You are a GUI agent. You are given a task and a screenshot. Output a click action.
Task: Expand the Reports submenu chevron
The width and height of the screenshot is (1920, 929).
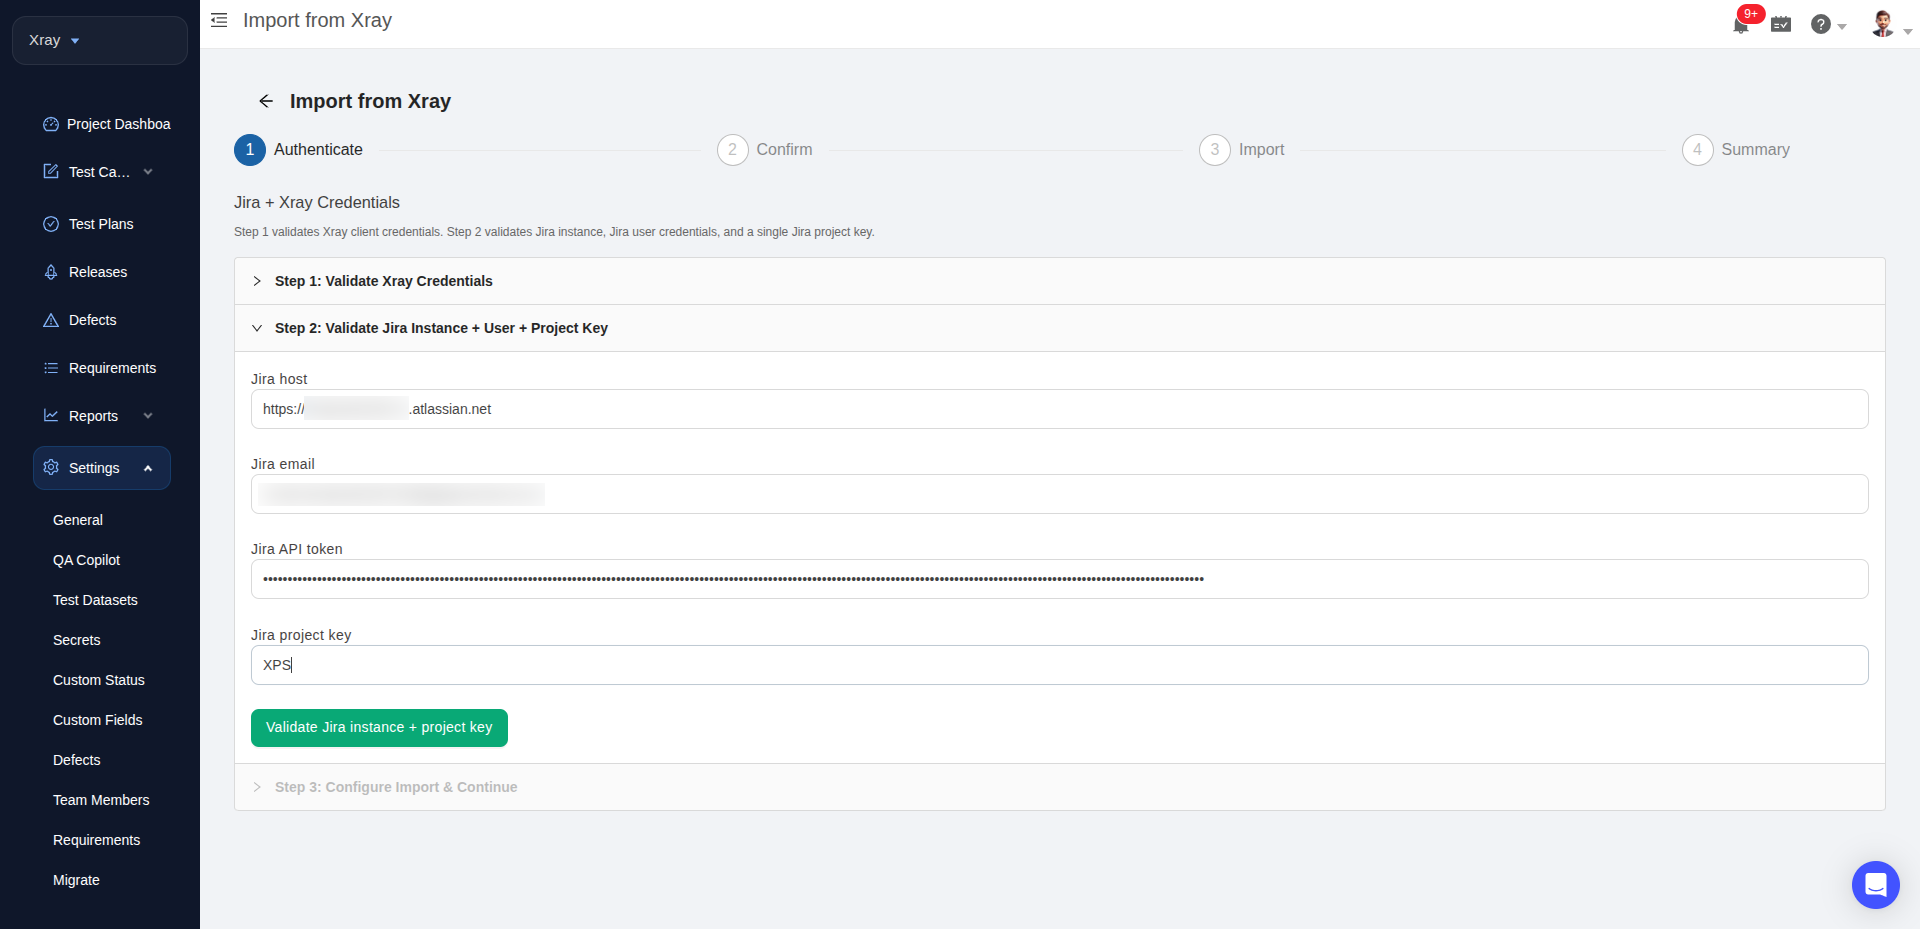tap(148, 416)
